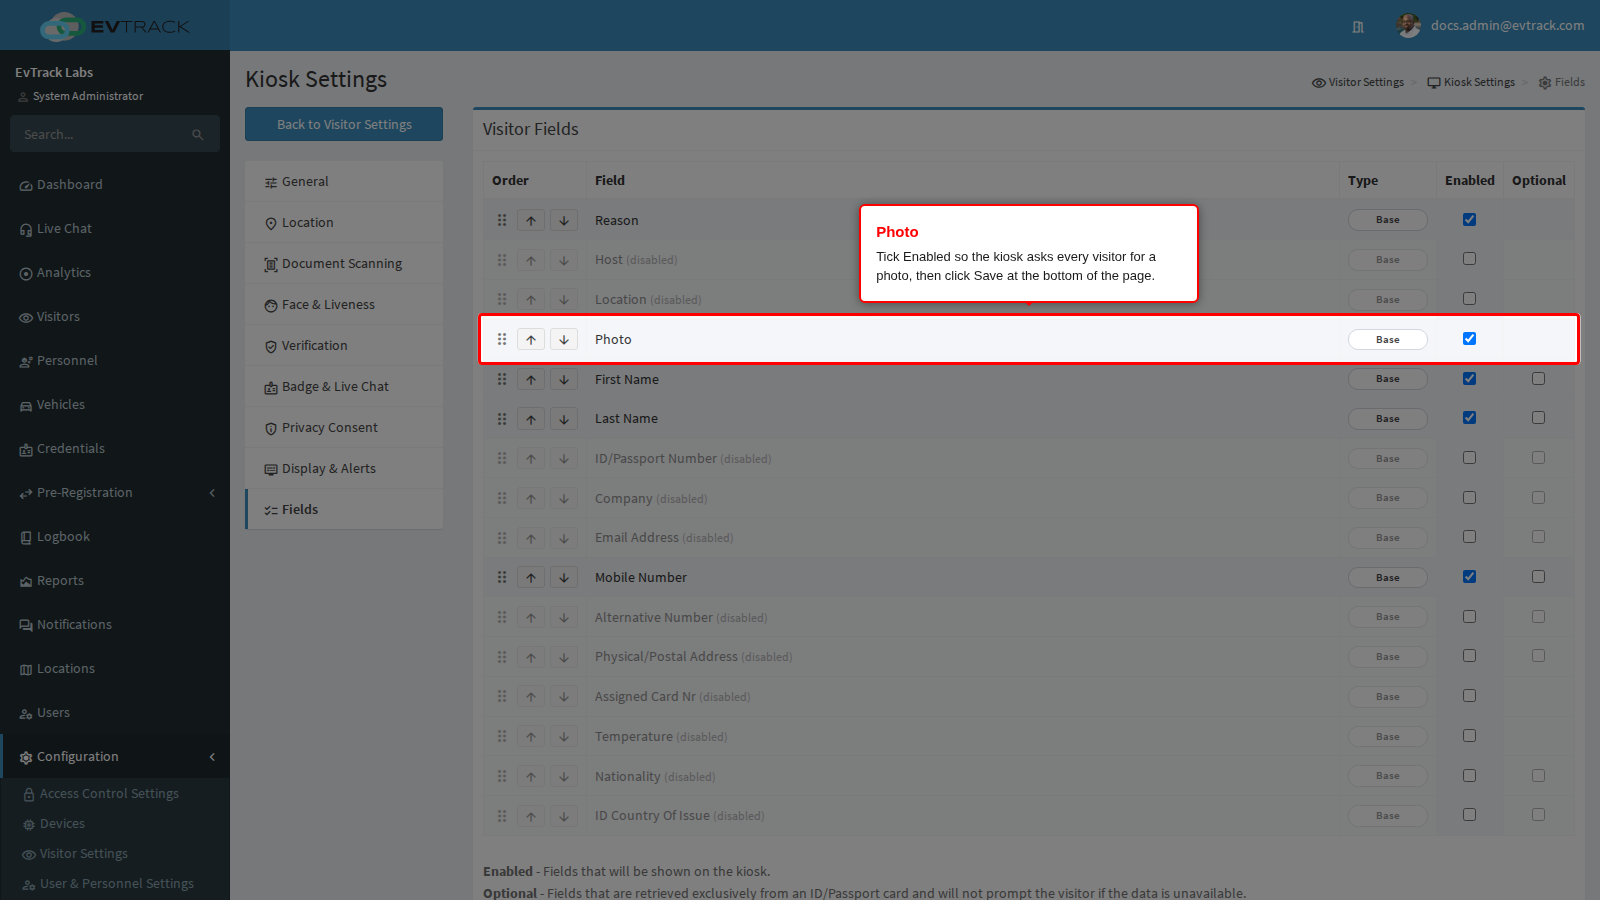Open Document Scanning settings
The image size is (1600, 900).
[x=344, y=264]
